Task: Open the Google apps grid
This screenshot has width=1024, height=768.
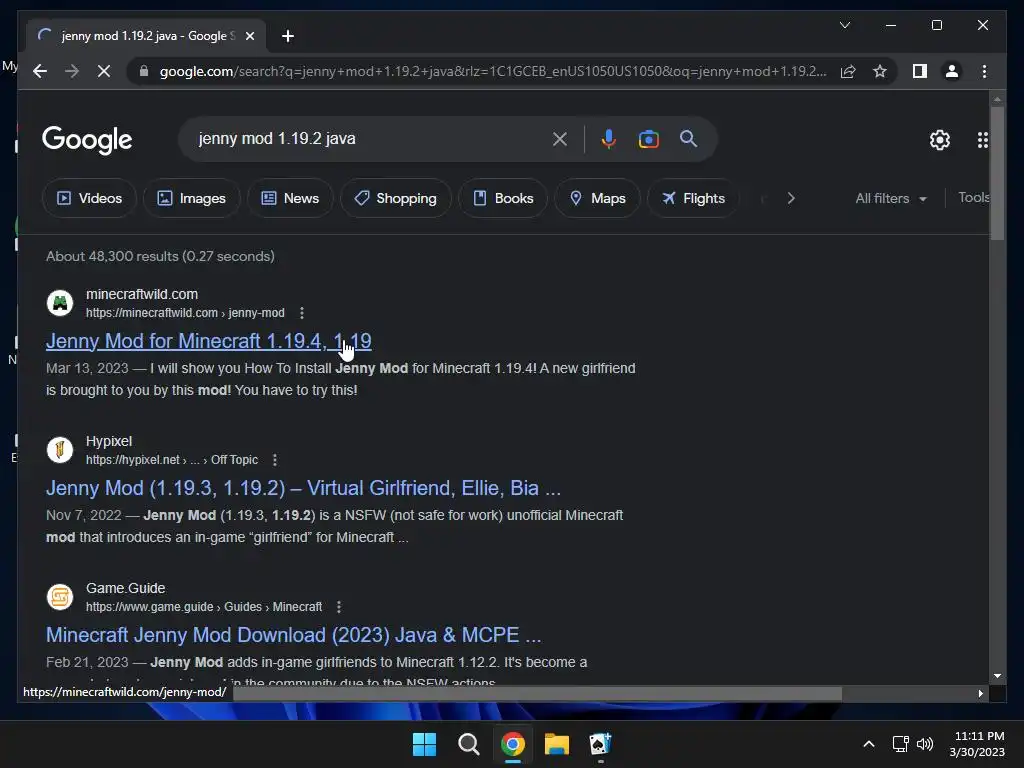Action: click(x=982, y=140)
